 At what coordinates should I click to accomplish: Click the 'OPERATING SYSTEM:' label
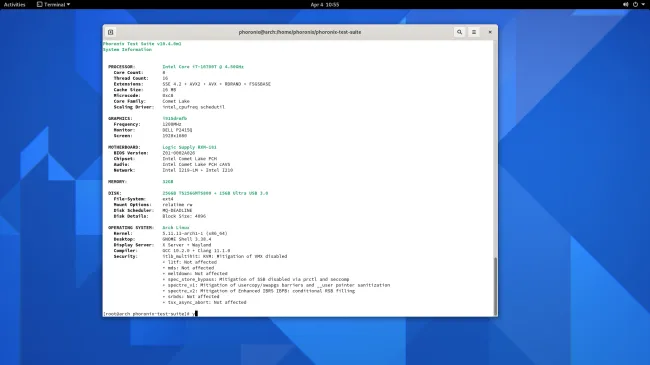[x=131, y=228]
